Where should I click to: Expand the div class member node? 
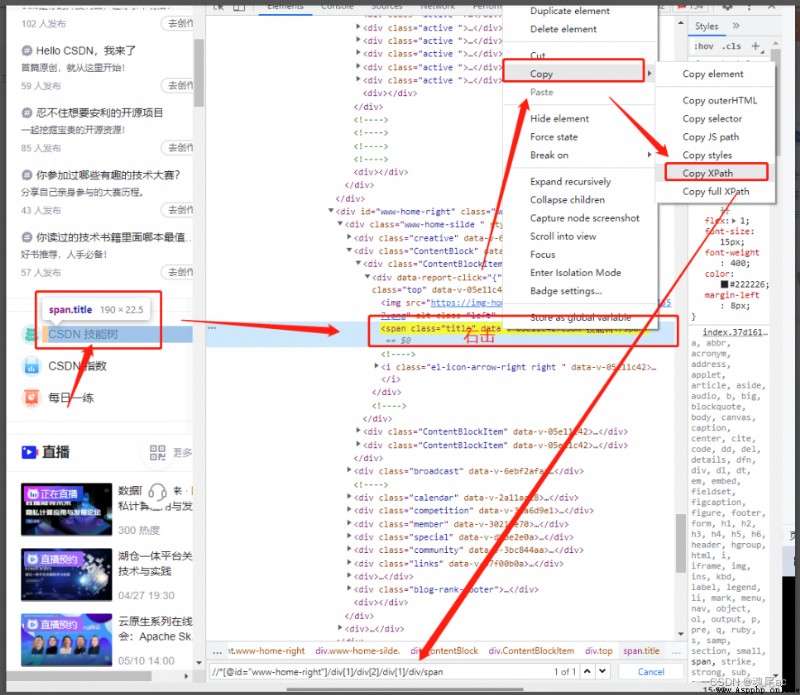(x=349, y=524)
